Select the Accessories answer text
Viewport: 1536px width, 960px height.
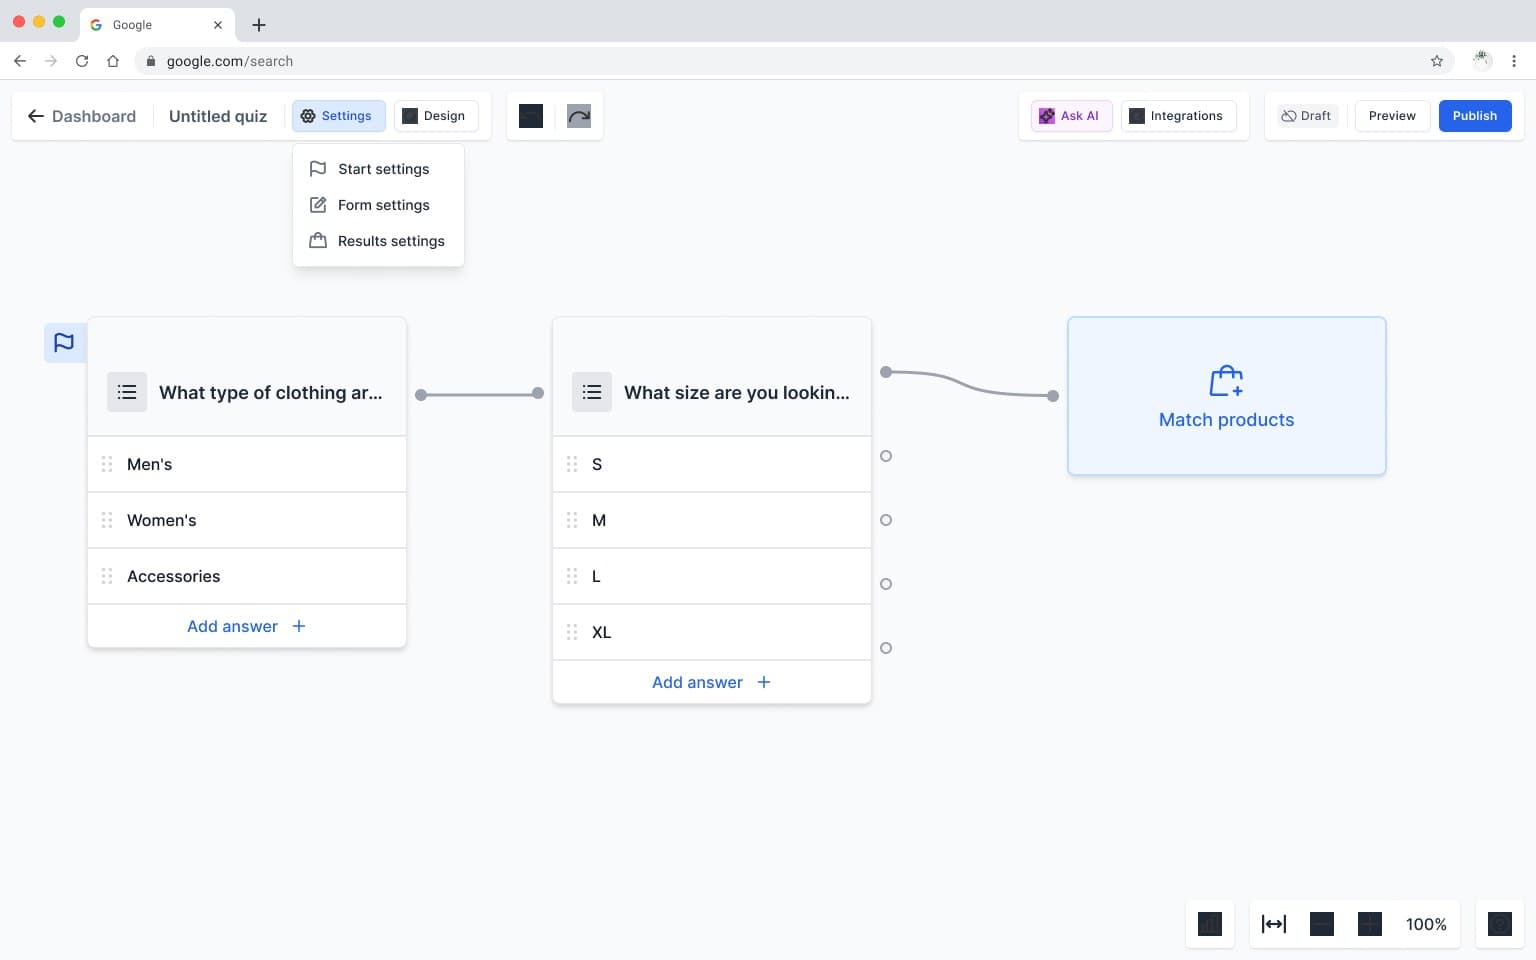pos(174,576)
